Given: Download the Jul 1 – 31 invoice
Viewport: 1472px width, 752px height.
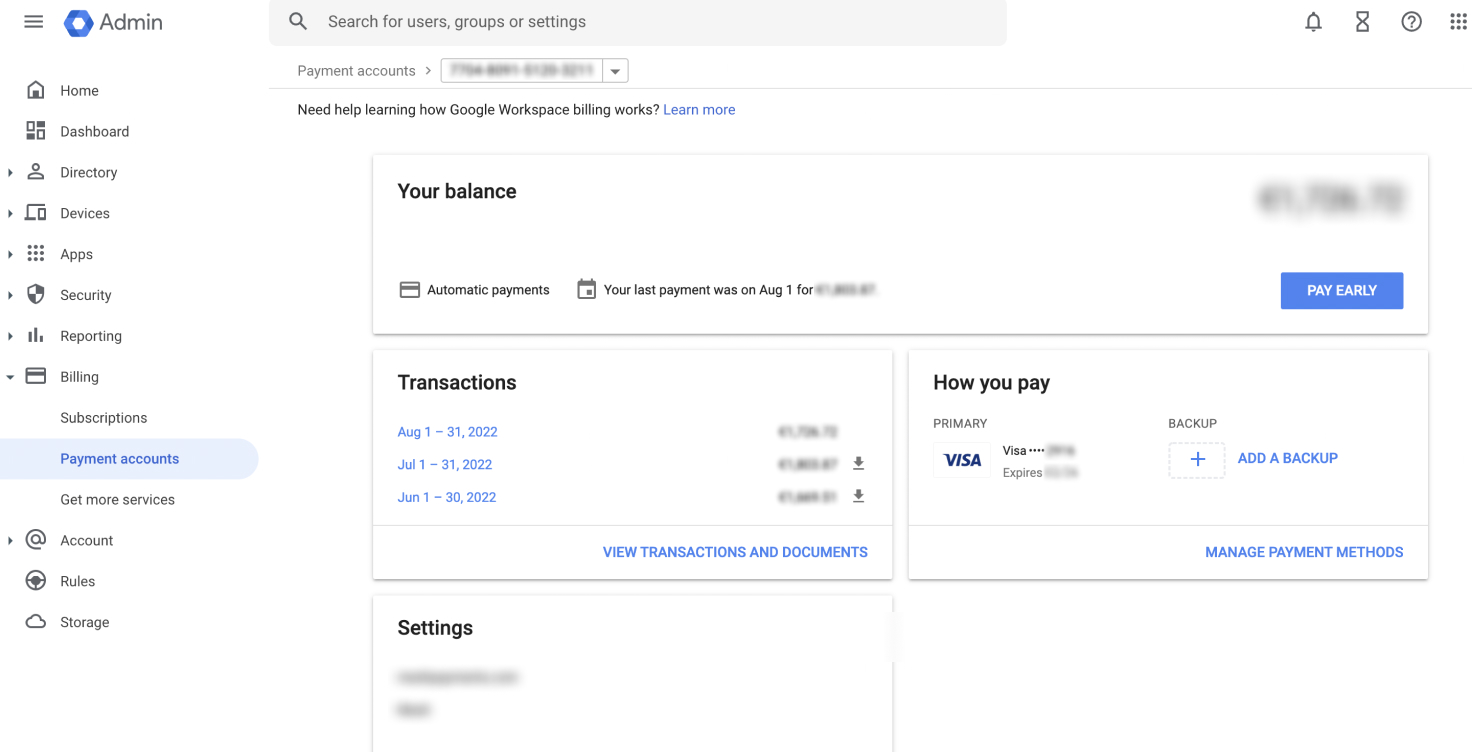Looking at the screenshot, I should (858, 464).
